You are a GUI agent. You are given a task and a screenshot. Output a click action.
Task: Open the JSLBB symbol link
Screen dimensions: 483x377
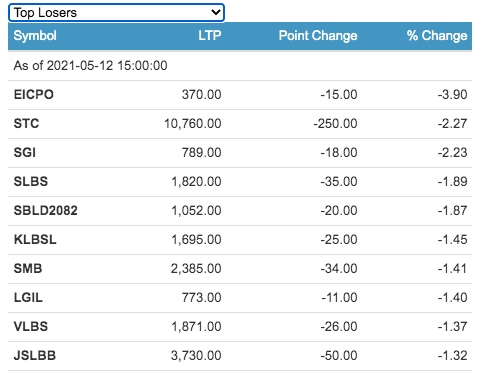[x=35, y=356]
